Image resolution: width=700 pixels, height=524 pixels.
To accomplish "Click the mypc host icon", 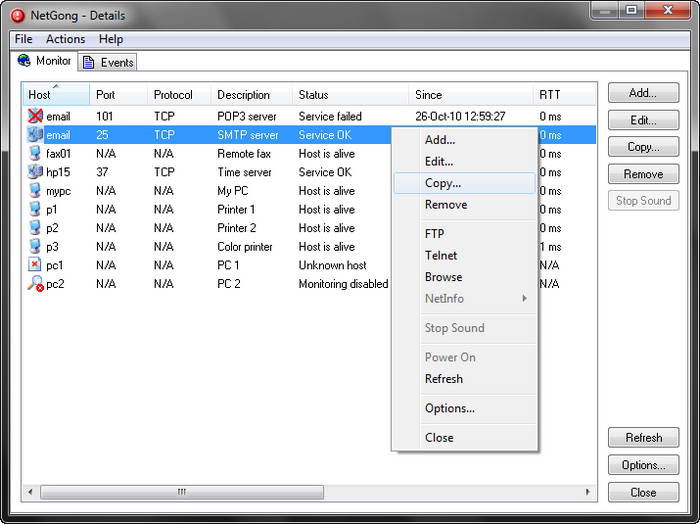I will 35,191.
